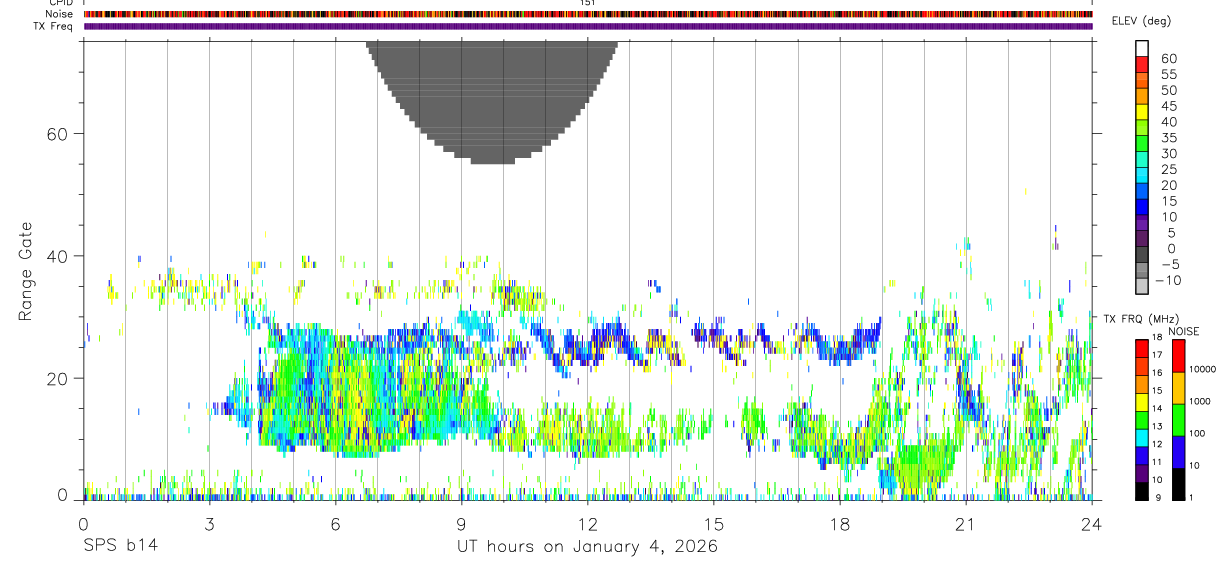The image size is (1228, 567).
Task: Click the NOISE colorbar title
Action: pyautogui.click(x=1183, y=331)
